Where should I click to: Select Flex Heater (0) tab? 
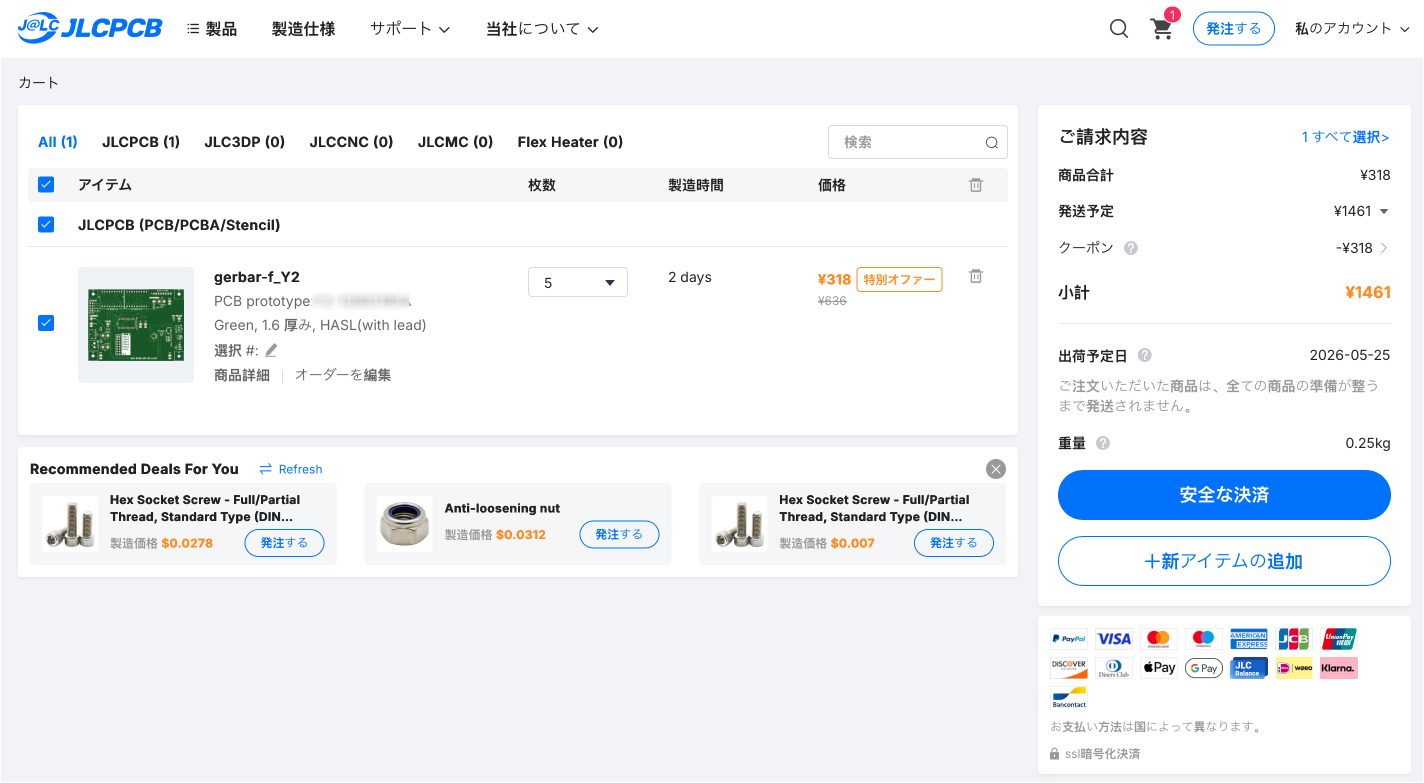pyautogui.click(x=570, y=142)
